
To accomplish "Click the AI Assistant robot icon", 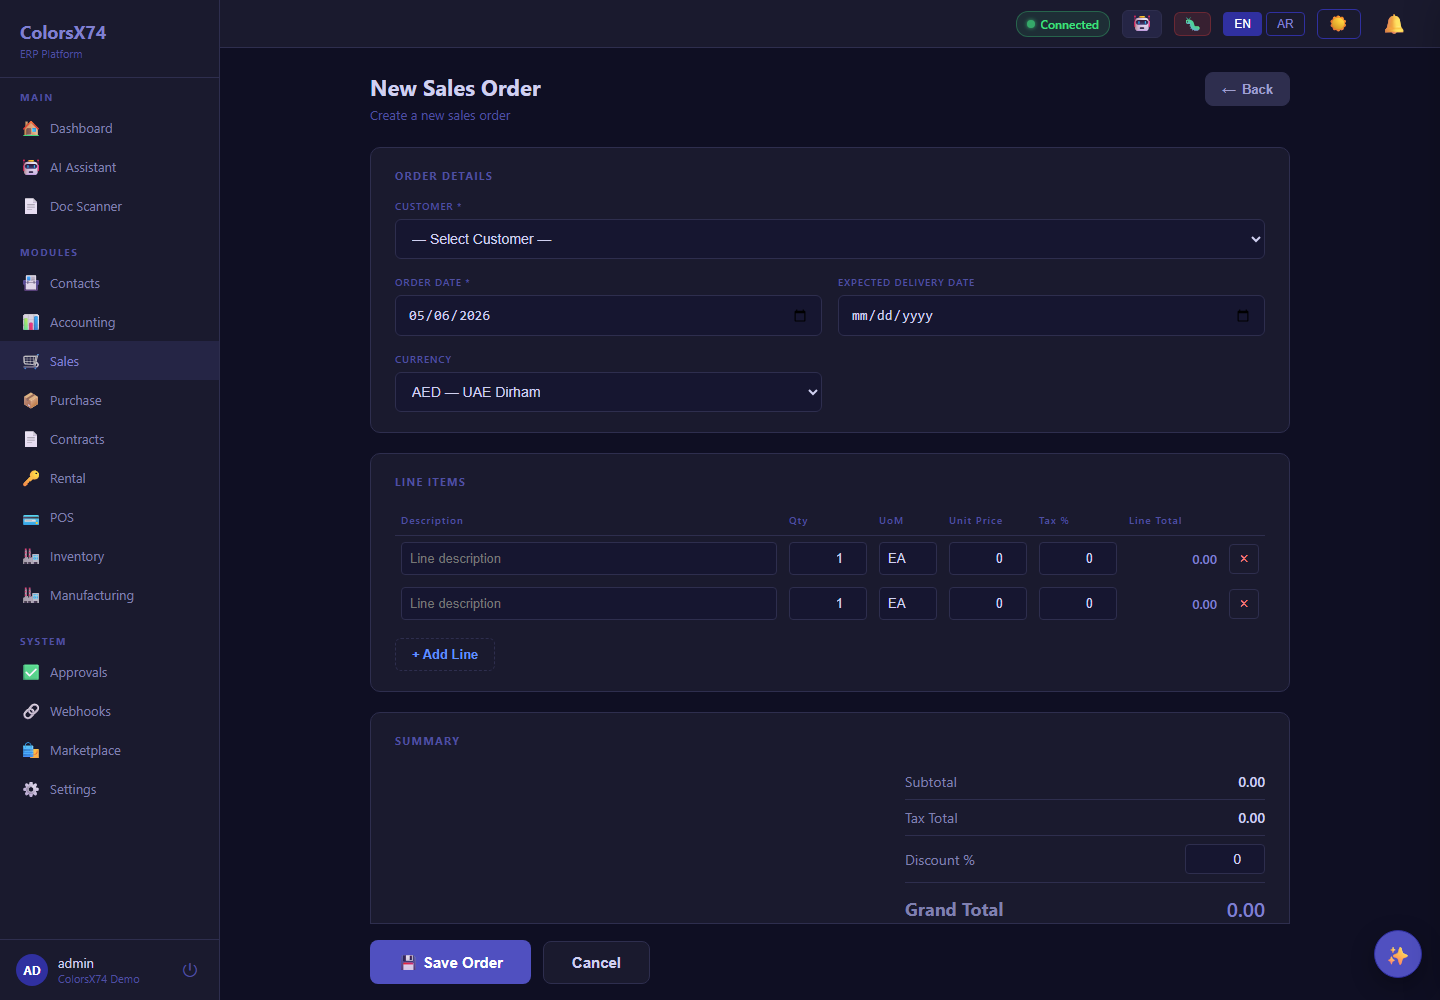I will point(31,167).
